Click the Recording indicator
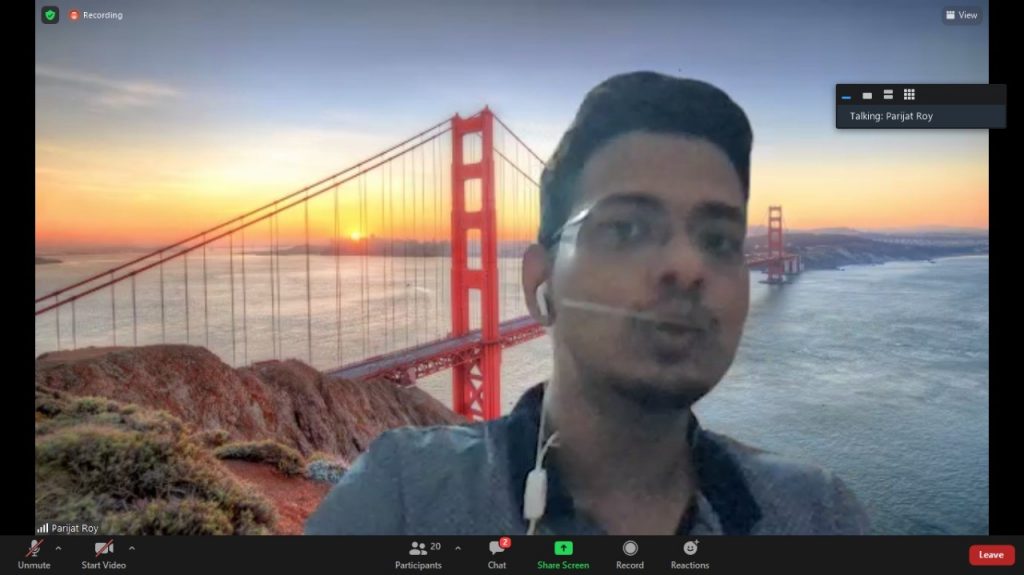Viewport: 1024px width, 575px height. (96, 15)
